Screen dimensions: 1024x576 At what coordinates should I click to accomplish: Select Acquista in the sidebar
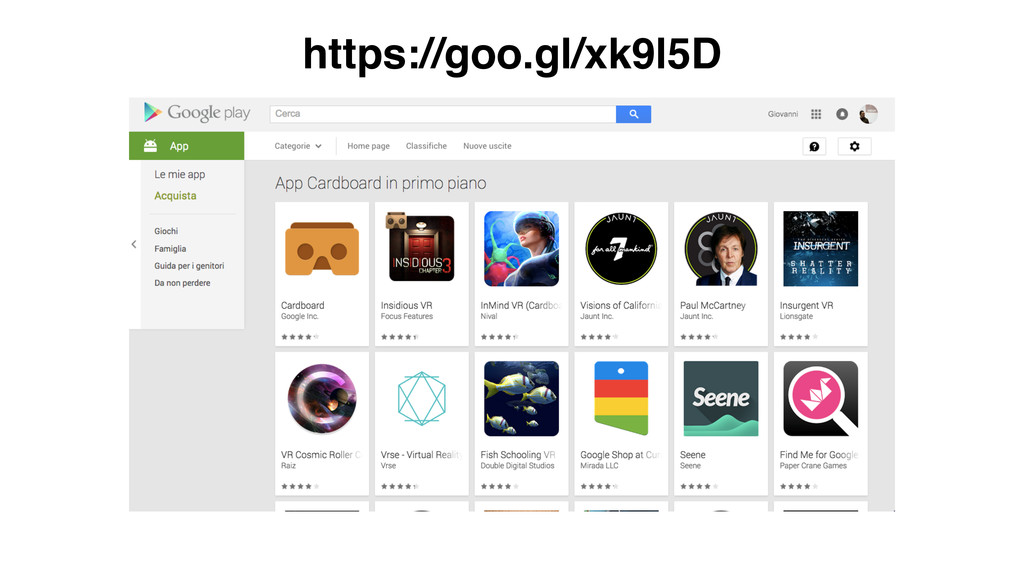pyautogui.click(x=175, y=196)
